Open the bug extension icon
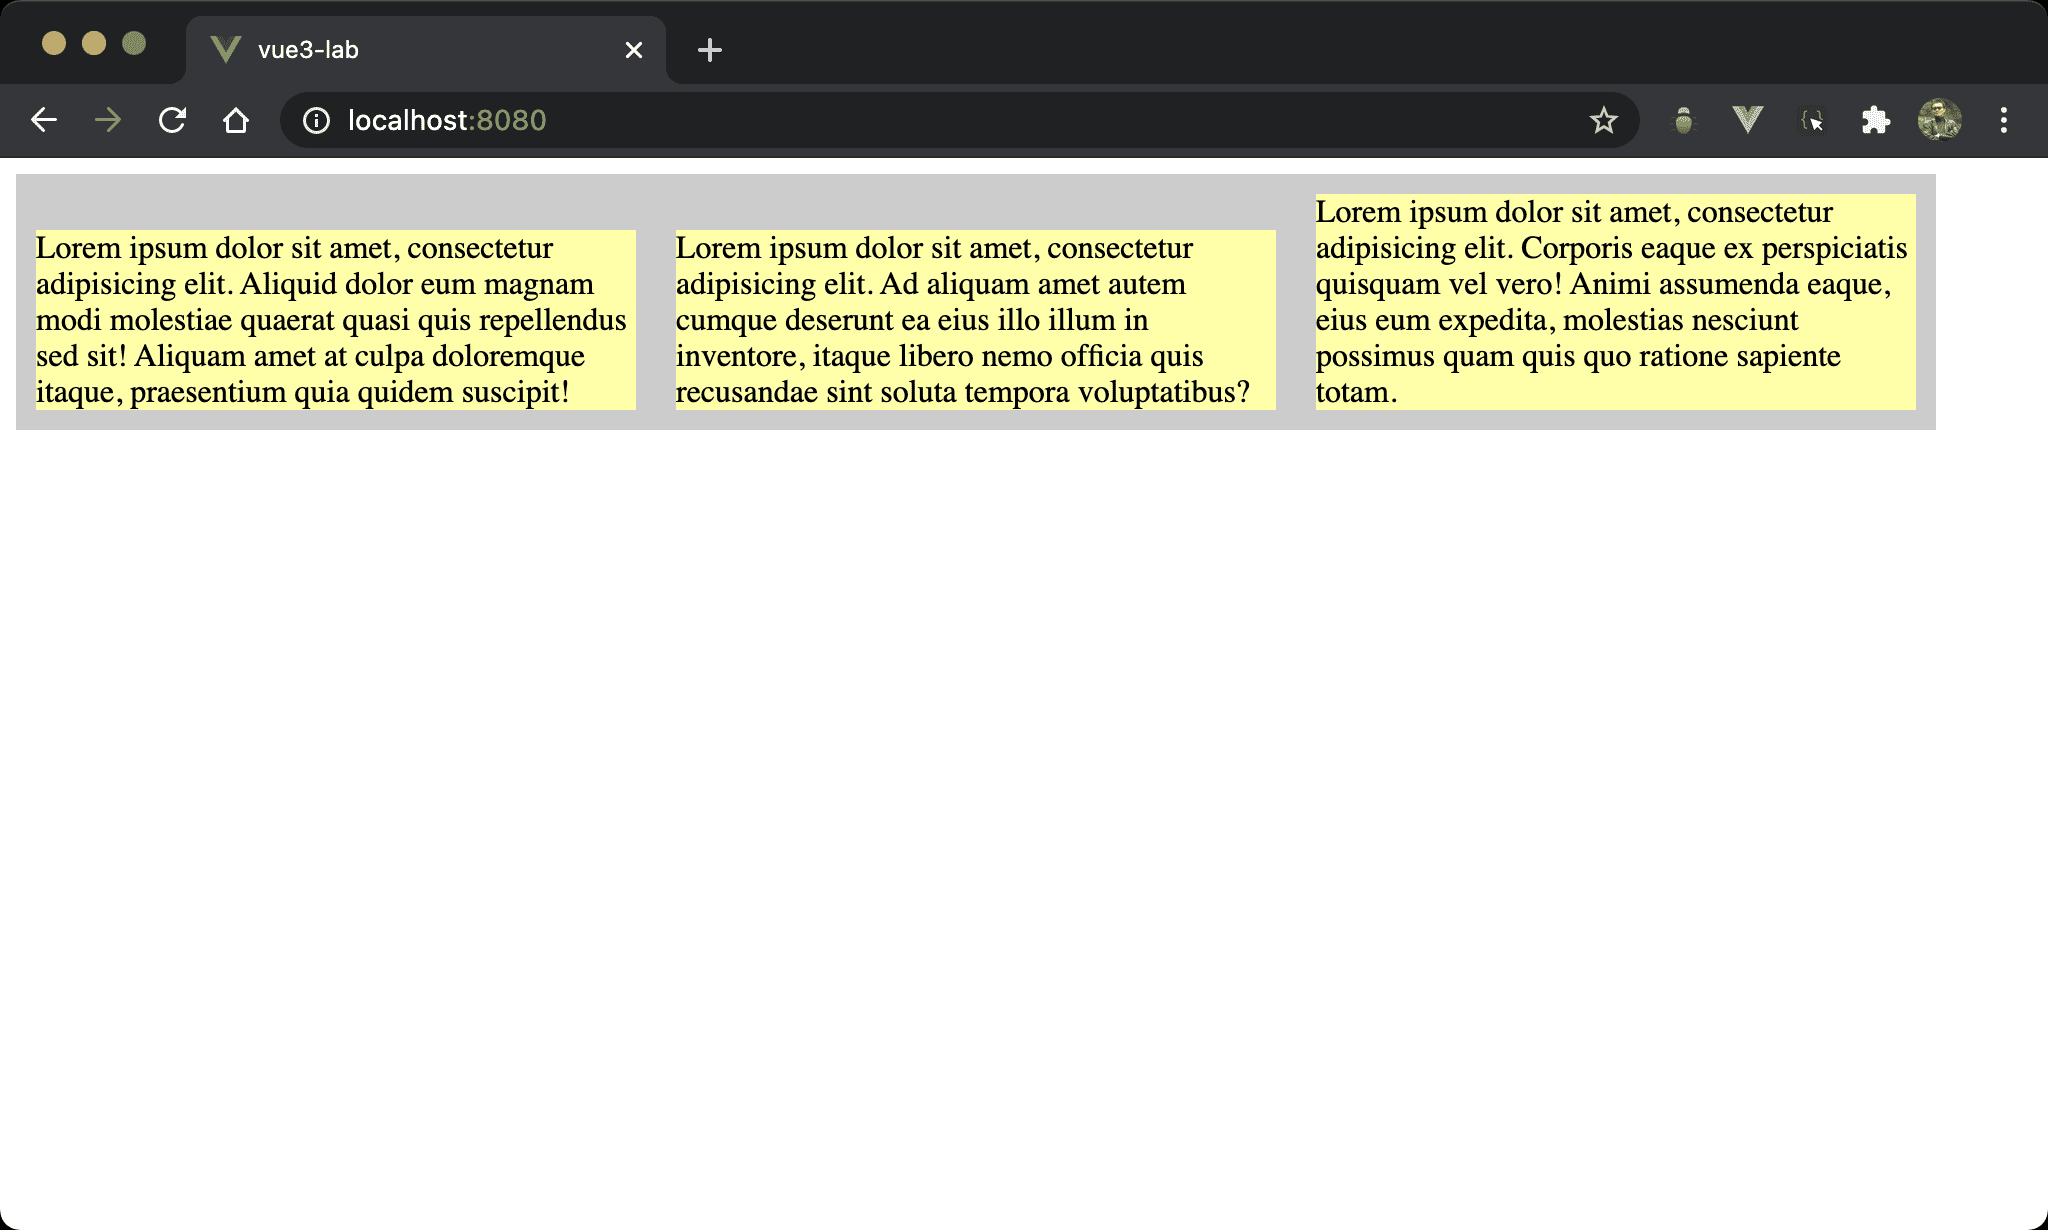Screen dimensions: 2048x1230 point(1684,121)
